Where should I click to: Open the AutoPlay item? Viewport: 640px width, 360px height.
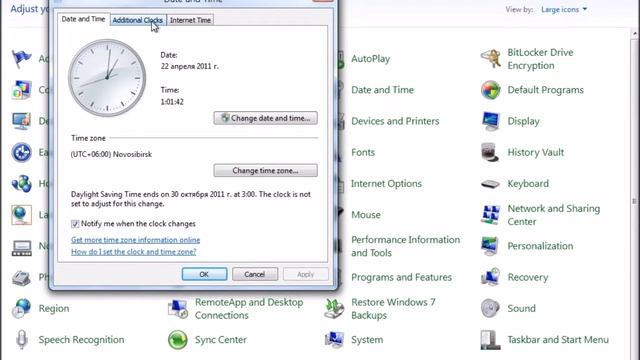point(370,59)
